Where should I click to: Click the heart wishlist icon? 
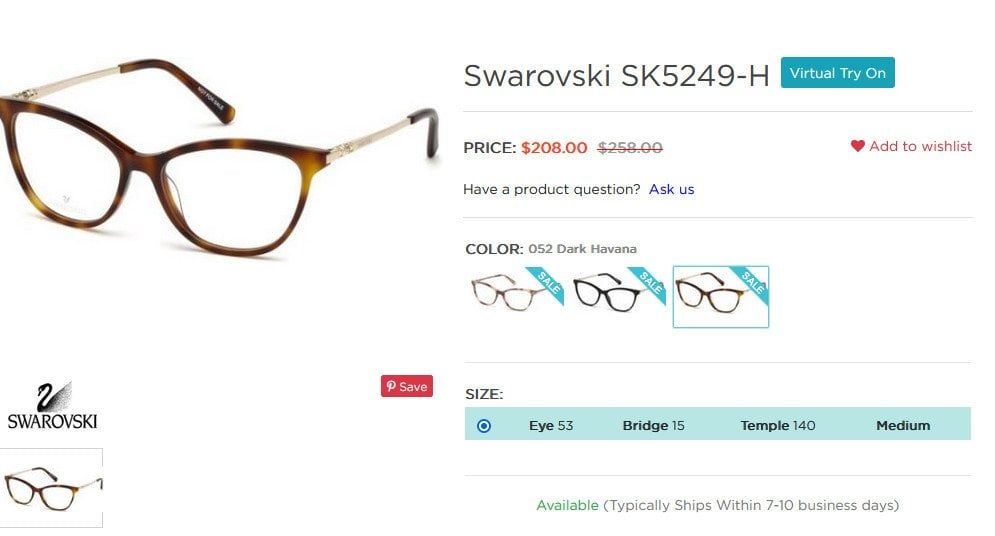pos(857,146)
